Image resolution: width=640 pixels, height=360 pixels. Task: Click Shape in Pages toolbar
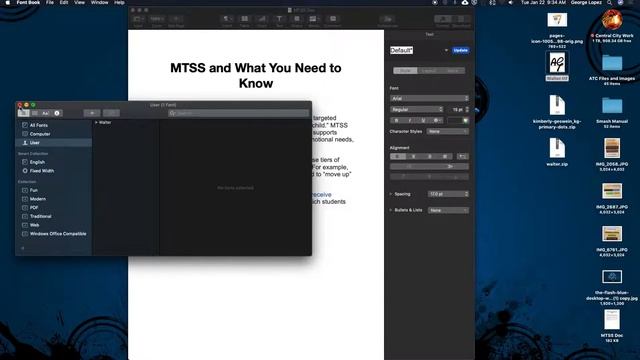(297, 20)
